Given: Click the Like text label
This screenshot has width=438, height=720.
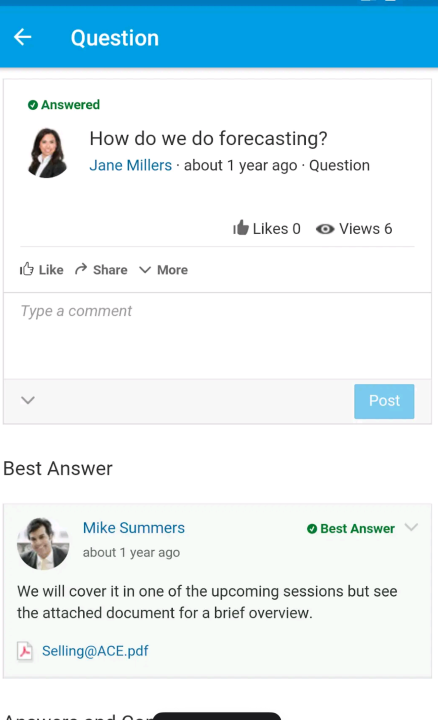Looking at the screenshot, I should coord(51,270).
